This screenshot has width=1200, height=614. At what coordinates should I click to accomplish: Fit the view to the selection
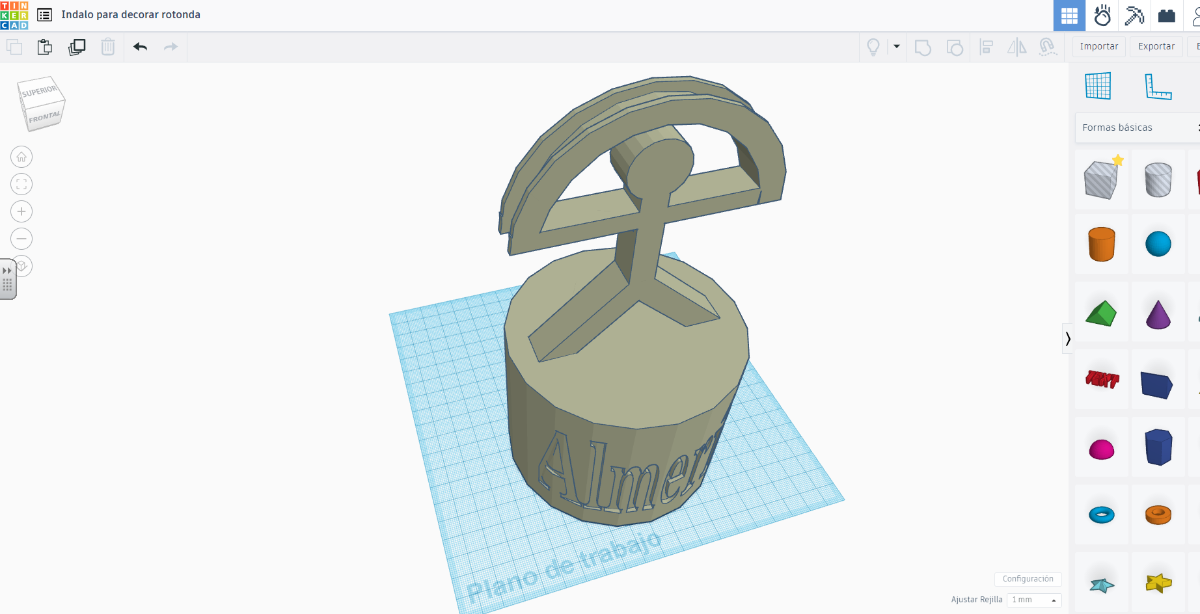[21, 184]
